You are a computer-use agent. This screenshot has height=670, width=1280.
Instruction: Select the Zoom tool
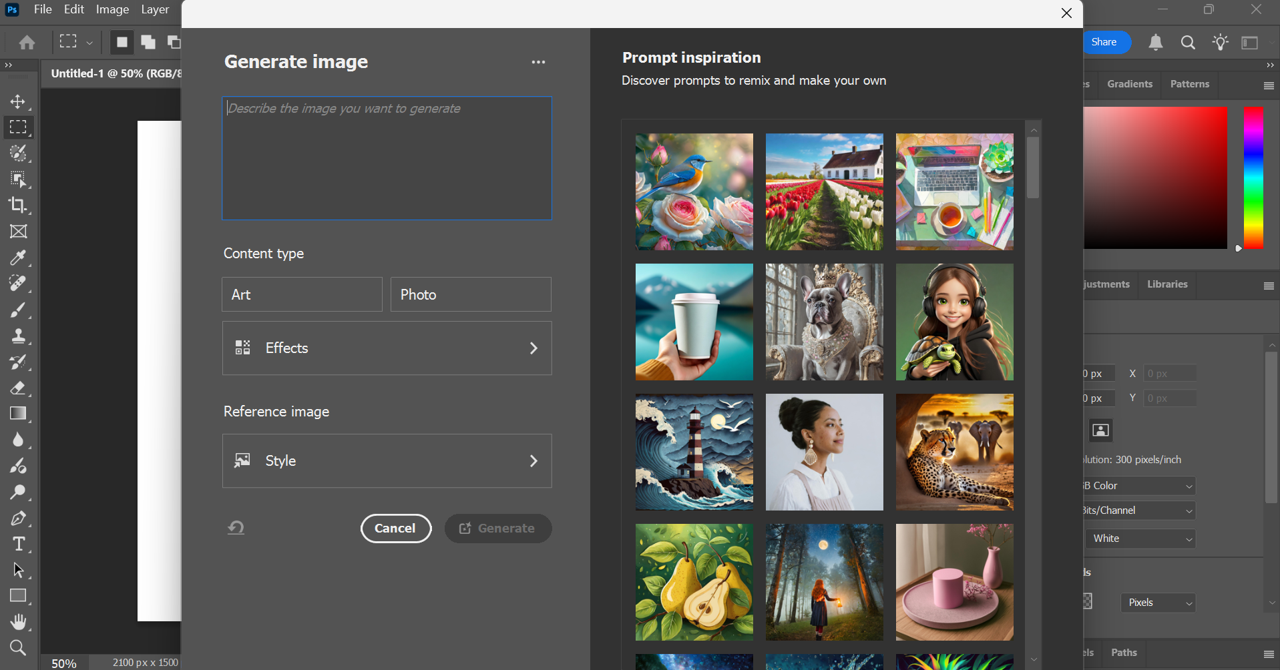[18, 648]
